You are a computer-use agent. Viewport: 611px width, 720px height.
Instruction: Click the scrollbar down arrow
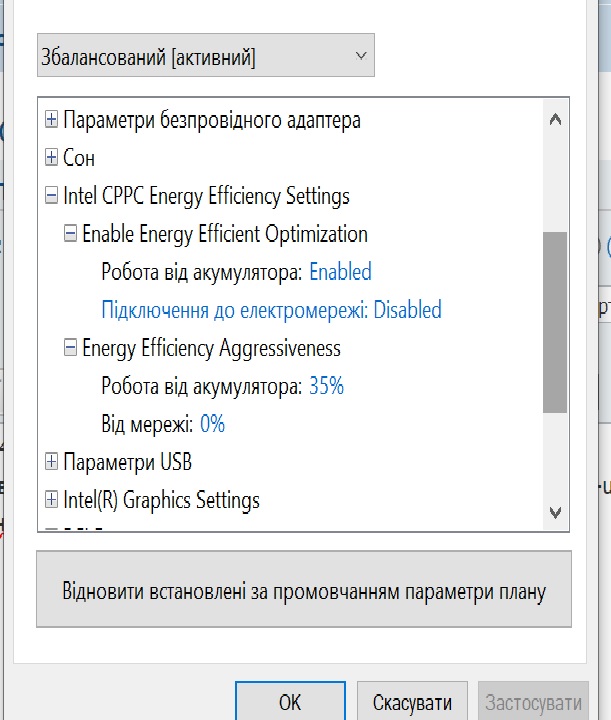point(556,512)
